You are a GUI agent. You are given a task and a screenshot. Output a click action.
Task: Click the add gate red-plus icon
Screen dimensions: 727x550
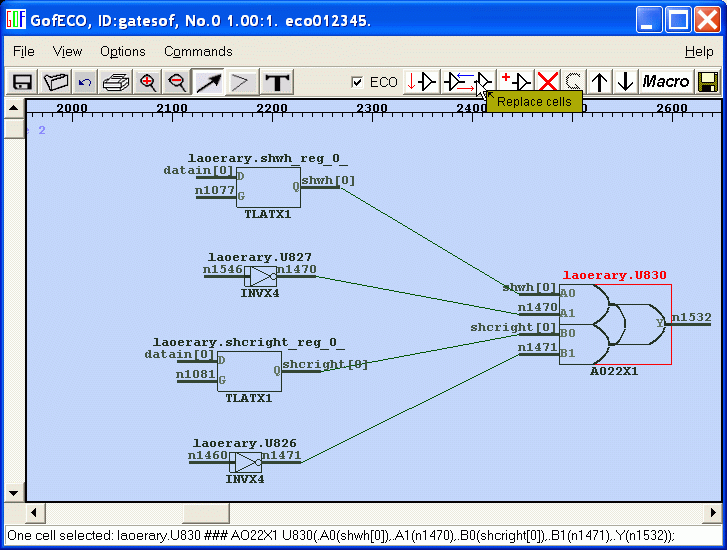pyautogui.click(x=517, y=82)
